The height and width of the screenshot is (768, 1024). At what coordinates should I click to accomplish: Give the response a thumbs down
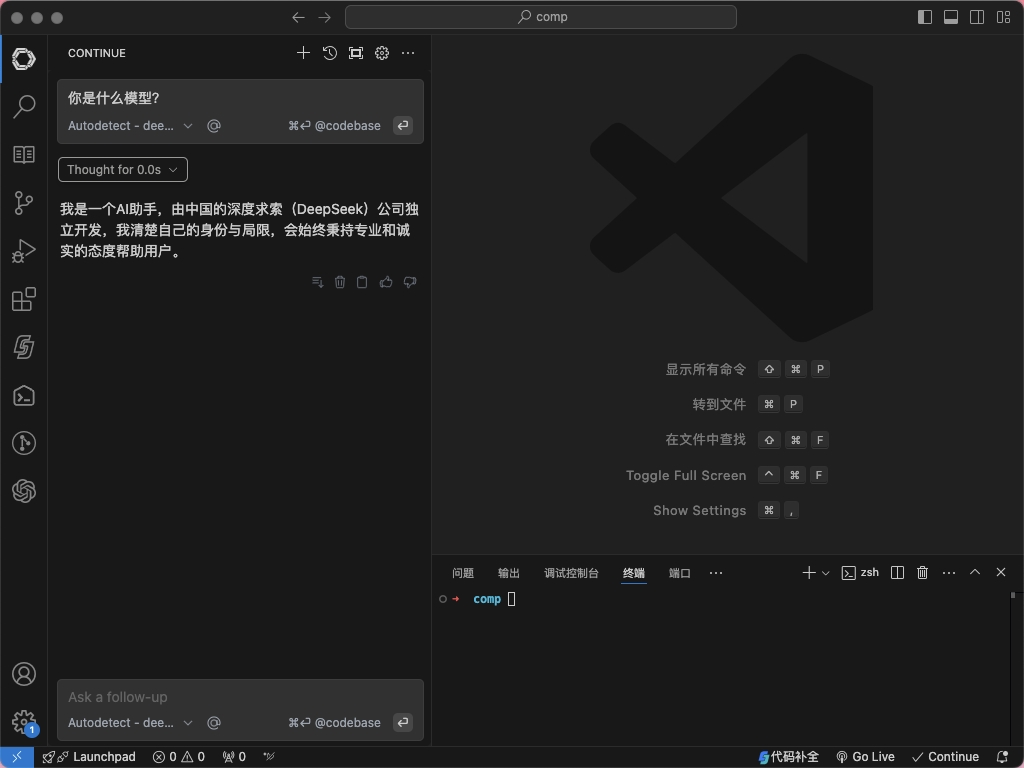[409, 282]
